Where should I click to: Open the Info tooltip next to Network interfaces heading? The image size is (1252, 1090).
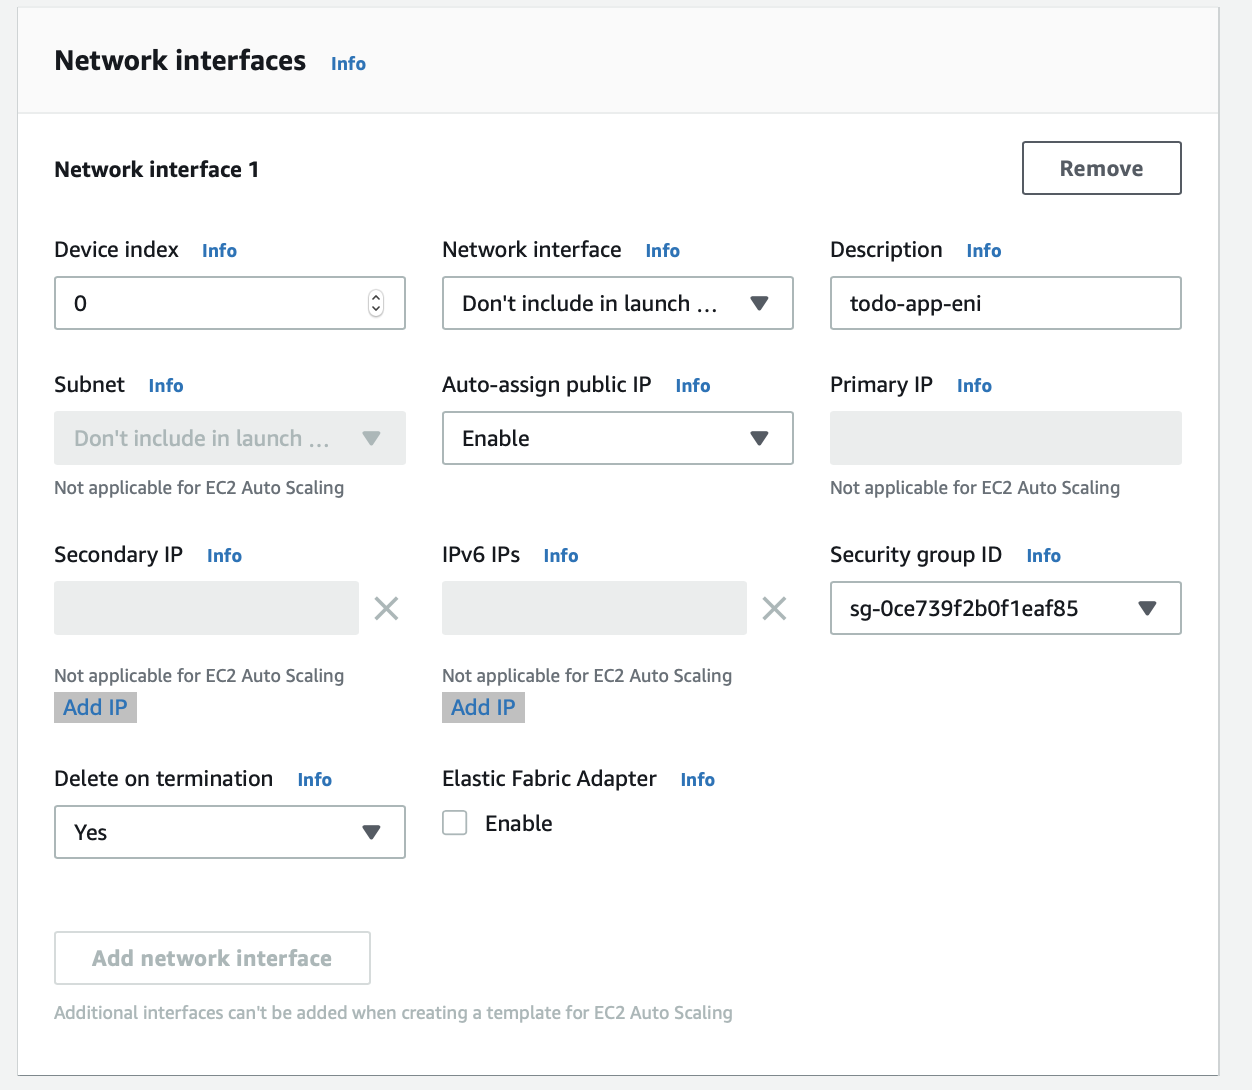[347, 63]
